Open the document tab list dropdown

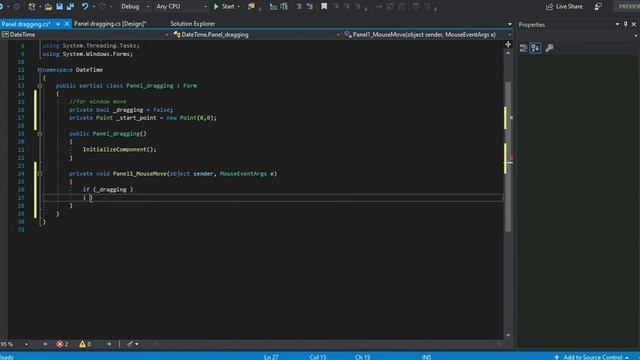pos(509,24)
